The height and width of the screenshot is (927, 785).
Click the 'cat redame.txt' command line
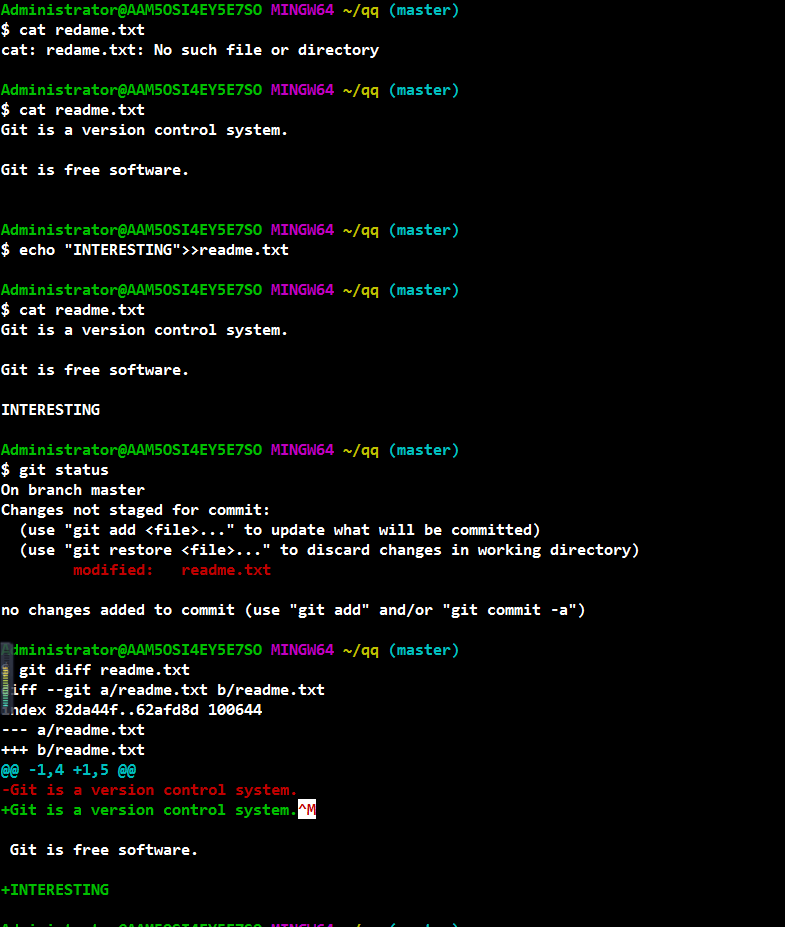[x=73, y=30]
